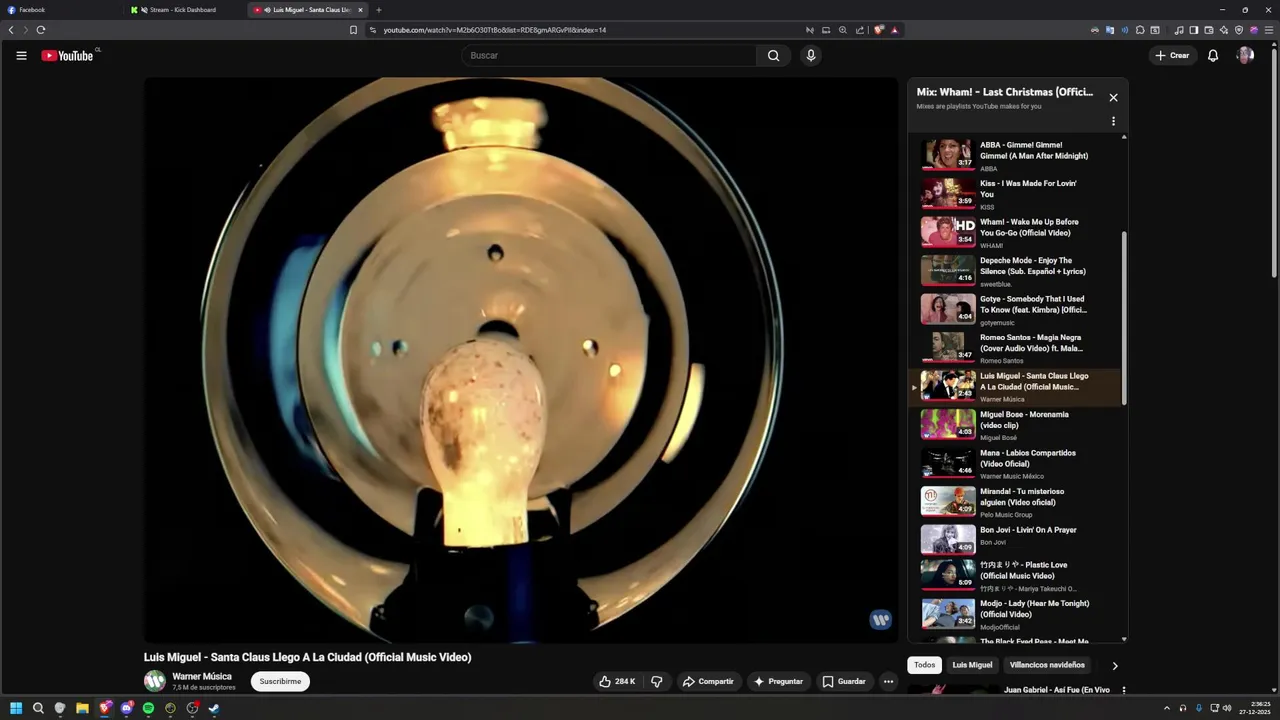Open the YouTube hamburger guide menu
Screen dimensions: 1280x720
point(21,55)
